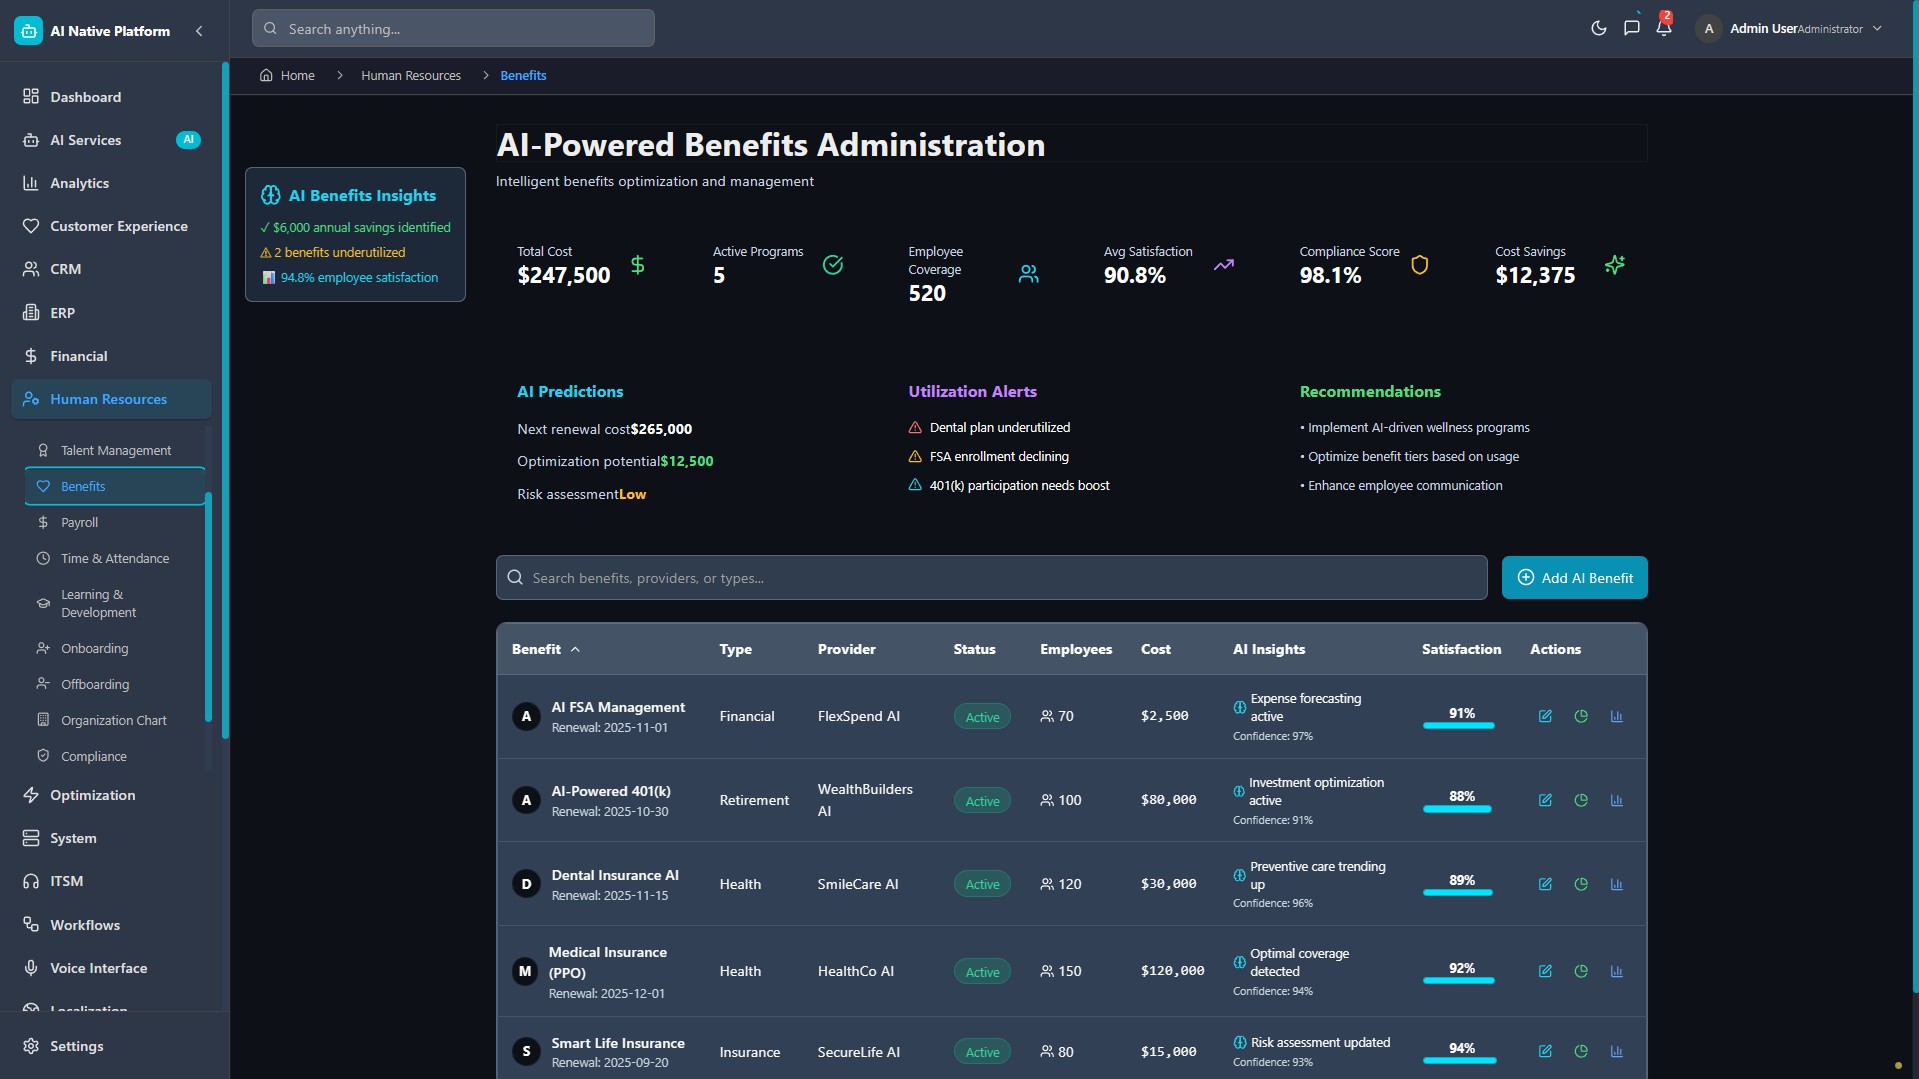Click the AI Native Platform logo icon
1919x1079 pixels.
tap(29, 31)
